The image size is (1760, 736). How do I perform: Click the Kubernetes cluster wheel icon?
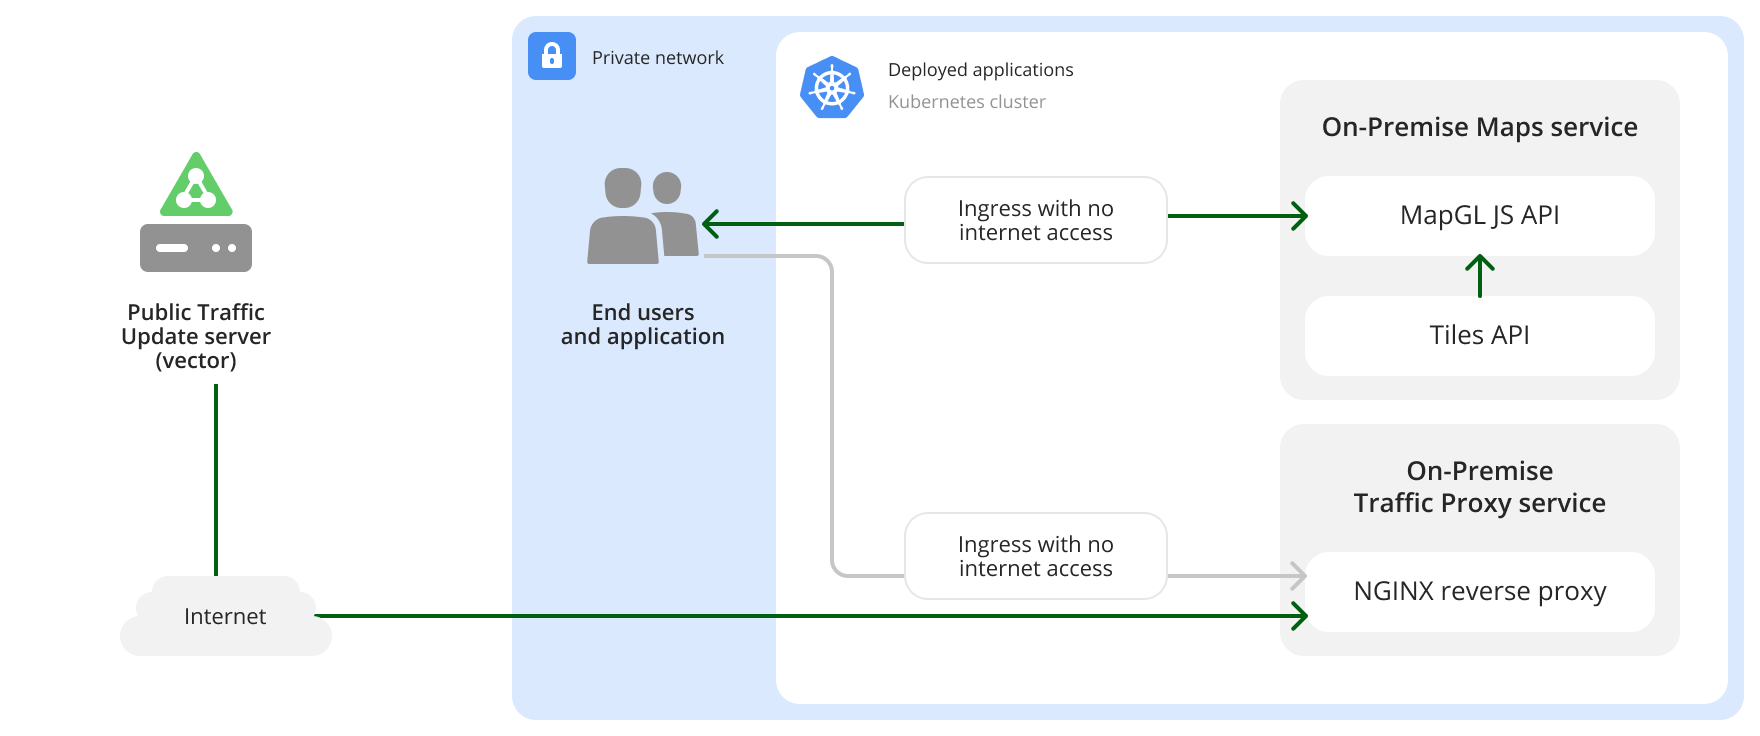[832, 88]
